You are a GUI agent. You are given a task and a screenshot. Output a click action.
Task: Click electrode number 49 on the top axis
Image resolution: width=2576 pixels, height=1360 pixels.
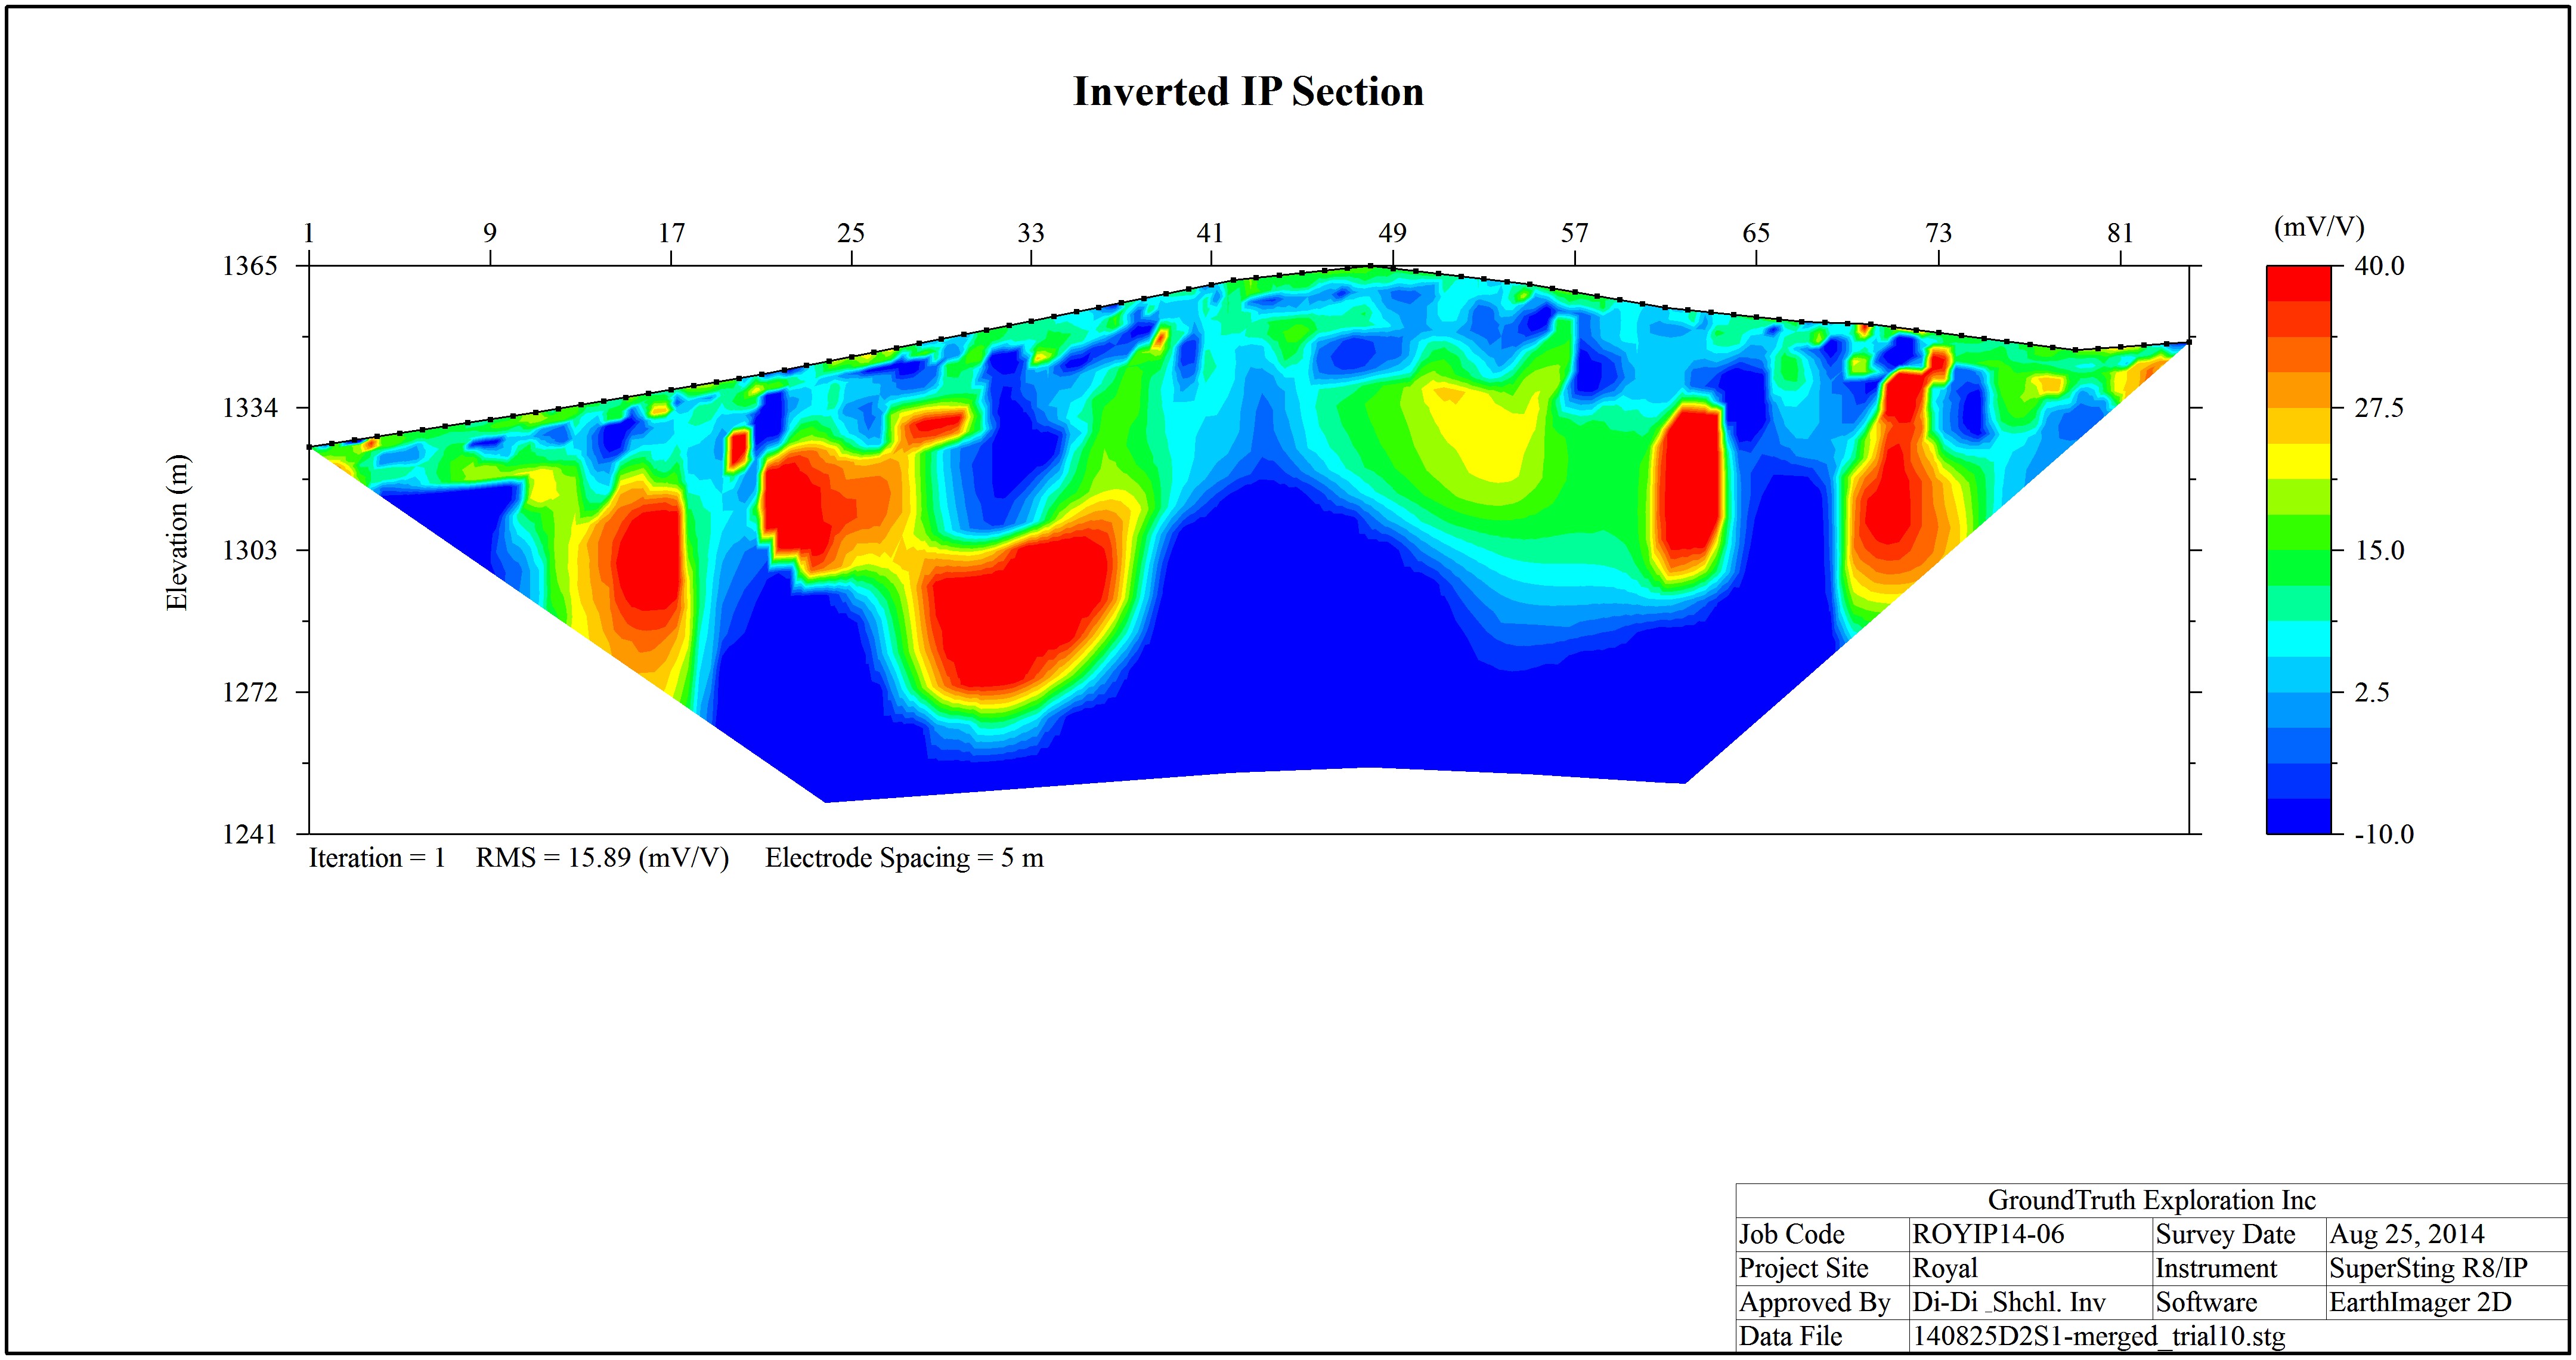(x=1392, y=233)
